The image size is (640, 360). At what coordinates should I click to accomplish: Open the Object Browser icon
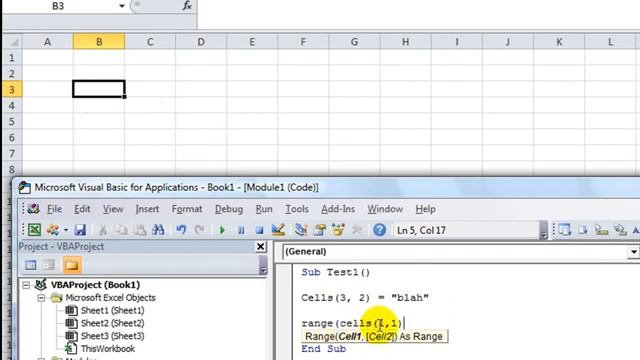pyautogui.click(x=338, y=230)
